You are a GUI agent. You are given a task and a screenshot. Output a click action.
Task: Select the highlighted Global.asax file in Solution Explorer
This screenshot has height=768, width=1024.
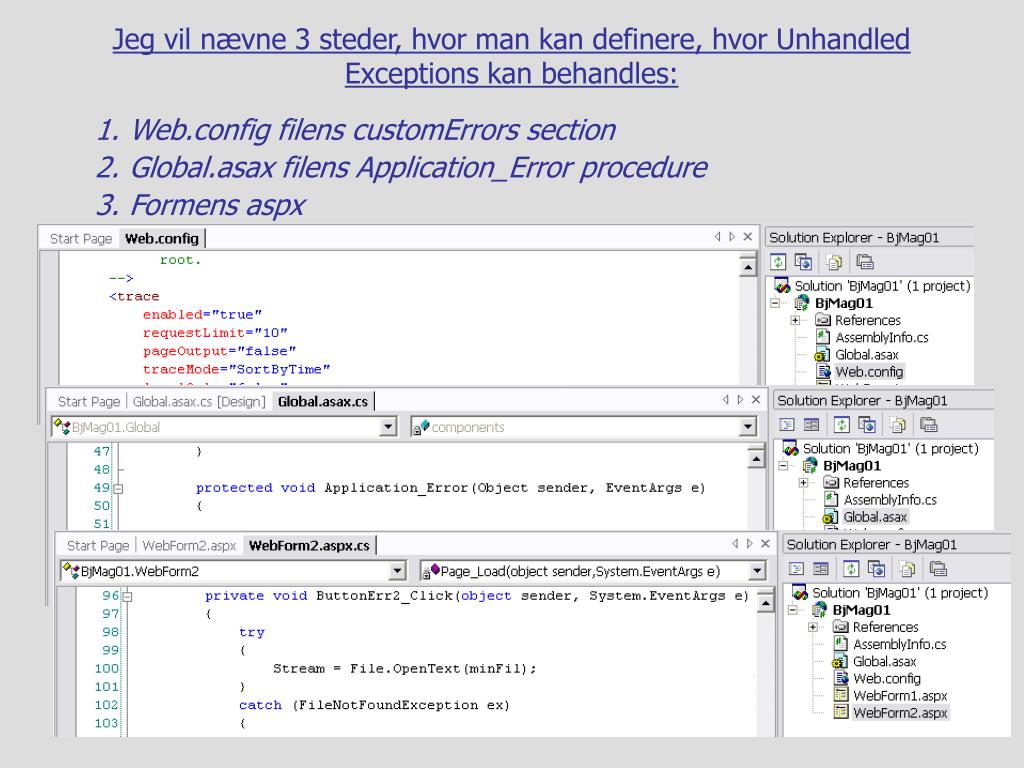[875, 517]
